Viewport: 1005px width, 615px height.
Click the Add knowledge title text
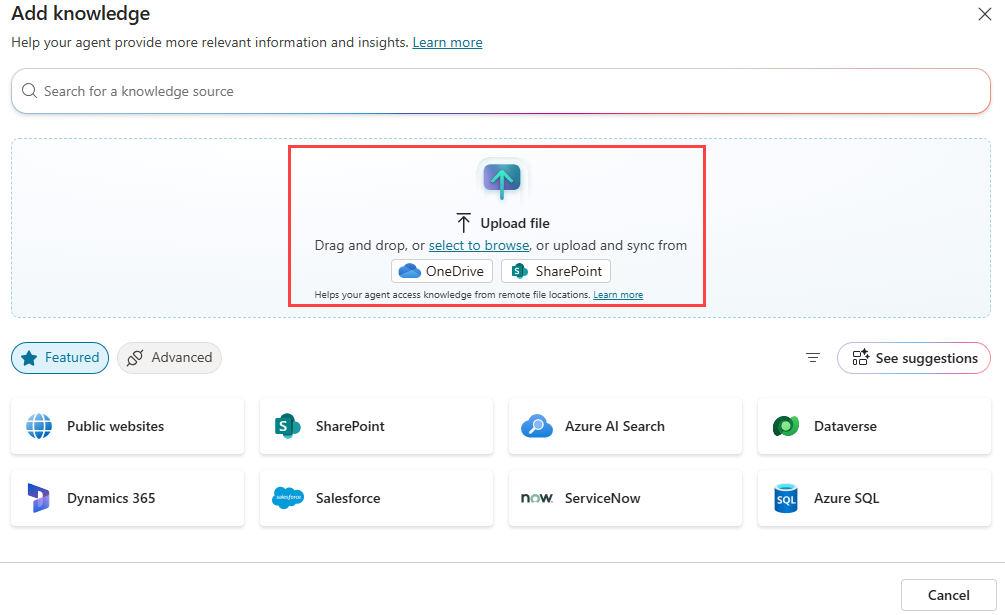81,14
